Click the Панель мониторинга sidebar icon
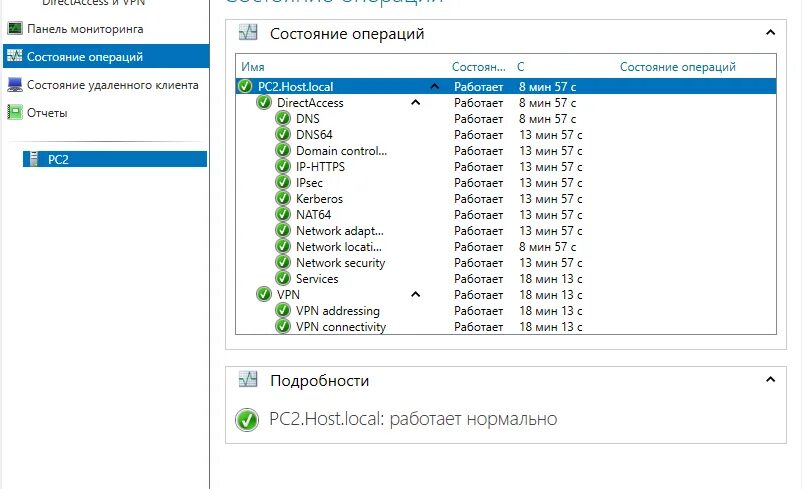 coord(15,28)
